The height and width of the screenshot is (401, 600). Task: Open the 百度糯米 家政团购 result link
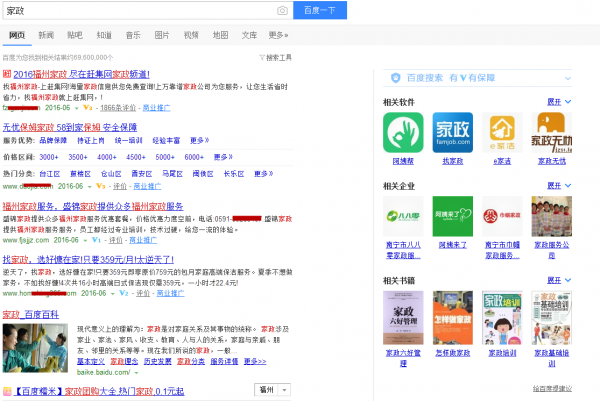coord(99,391)
